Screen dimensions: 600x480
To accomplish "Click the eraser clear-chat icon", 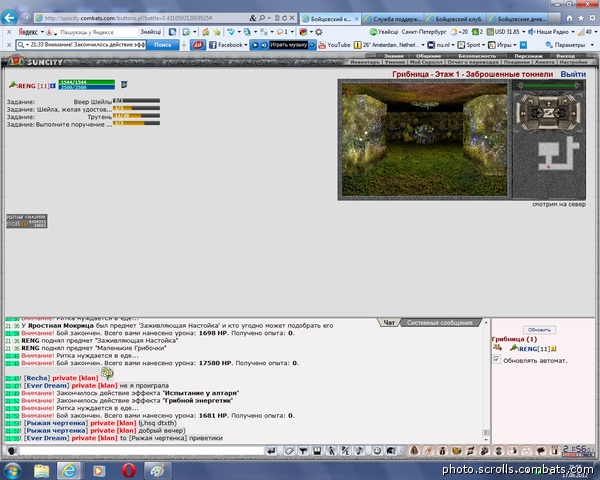I will (x=289, y=451).
